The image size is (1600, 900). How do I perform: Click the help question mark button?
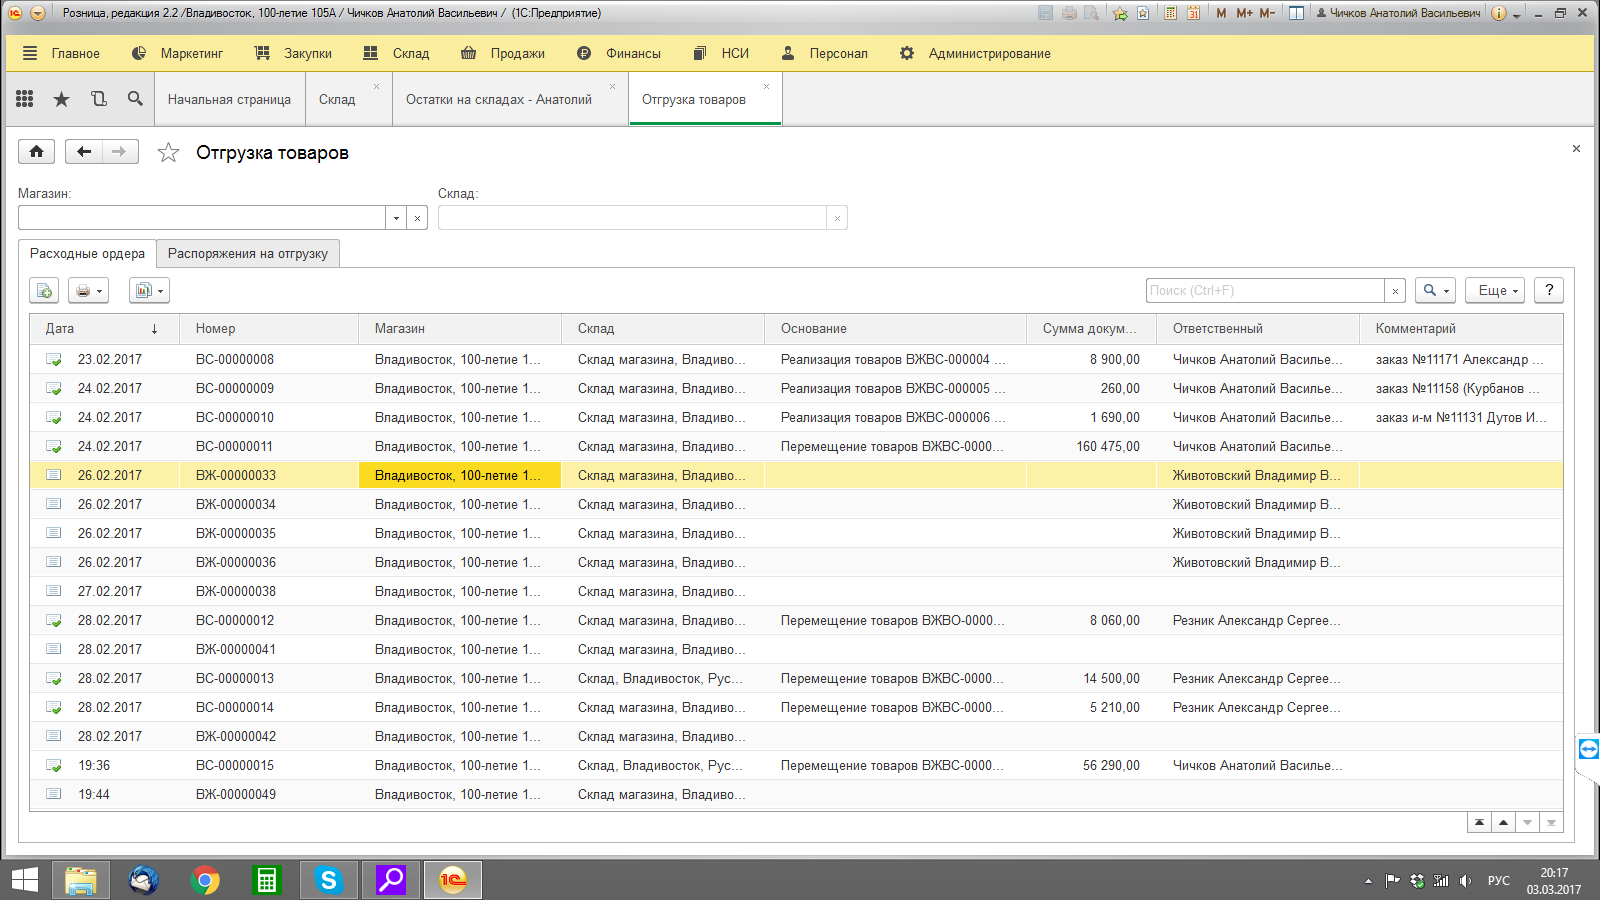[x=1548, y=291]
